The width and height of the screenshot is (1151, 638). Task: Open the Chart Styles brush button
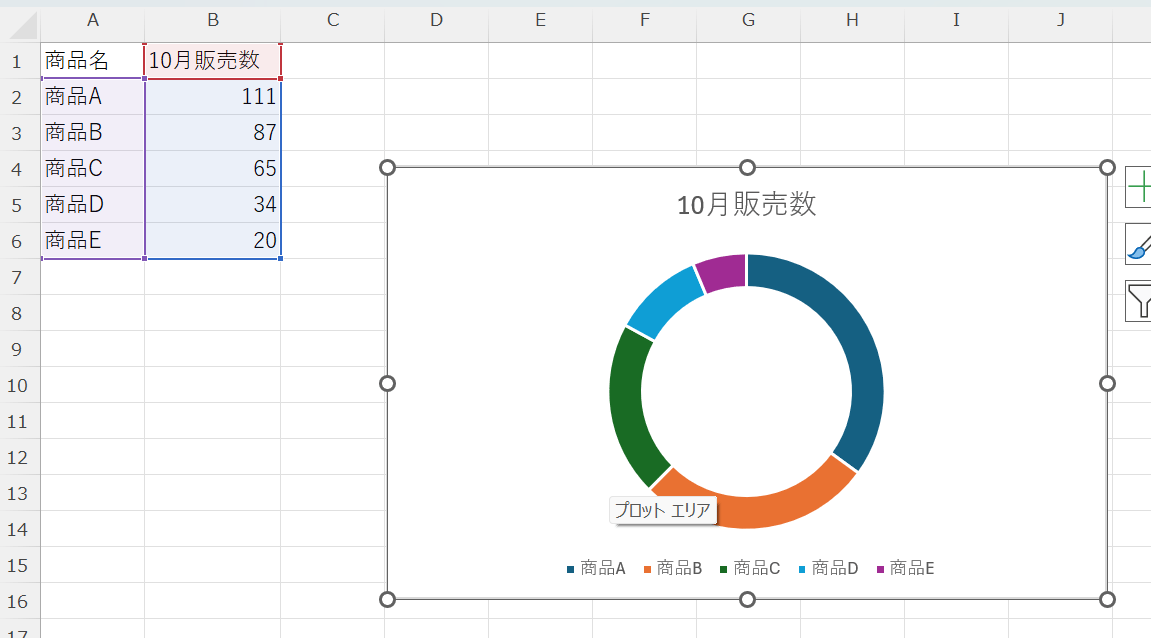click(1138, 243)
